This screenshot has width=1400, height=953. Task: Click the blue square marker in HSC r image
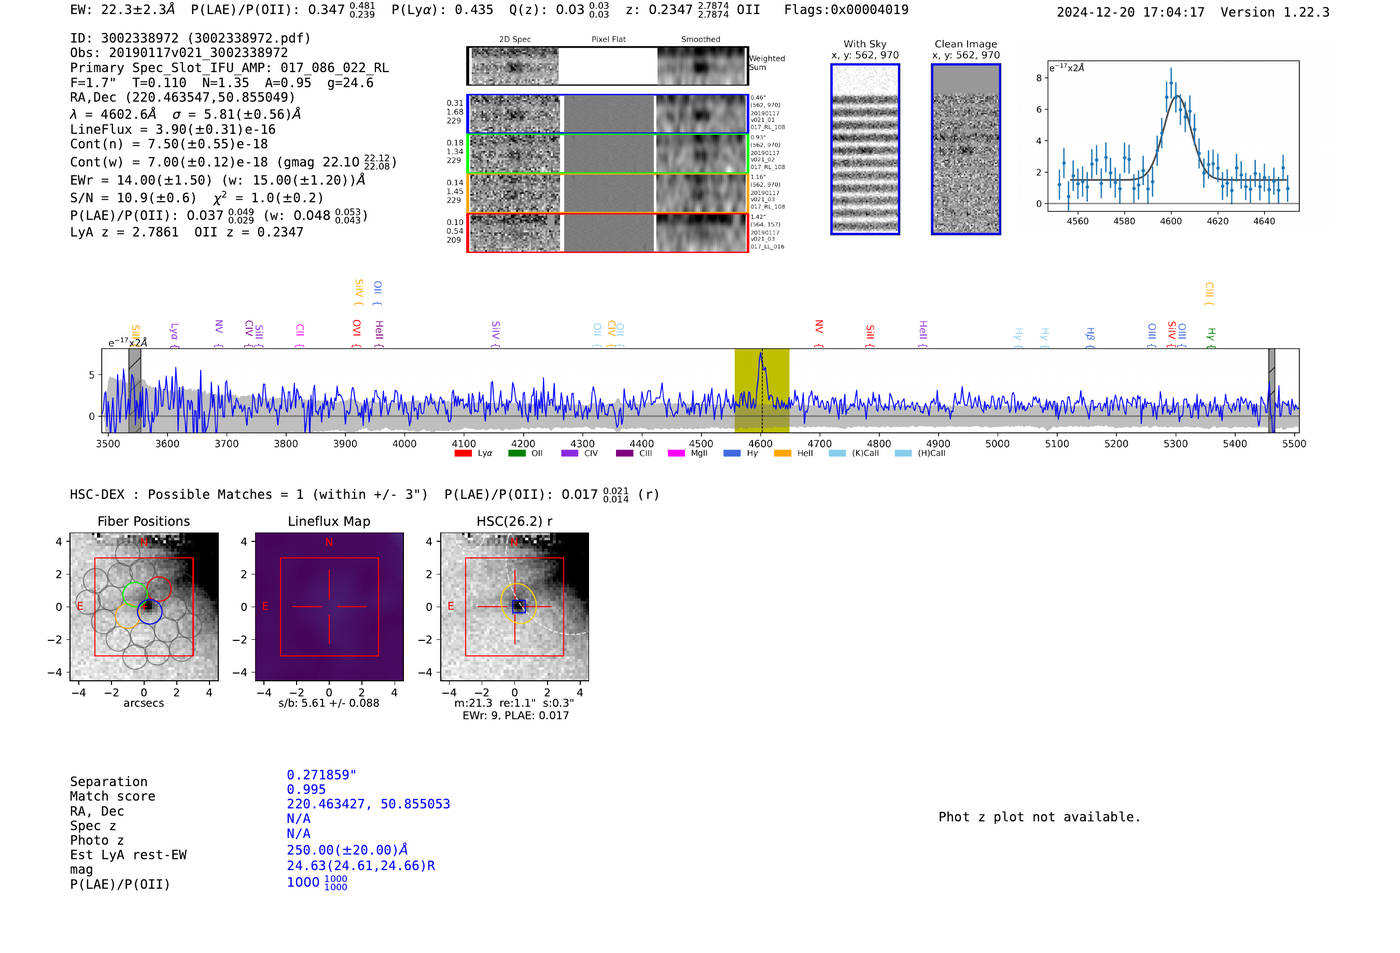[518, 606]
